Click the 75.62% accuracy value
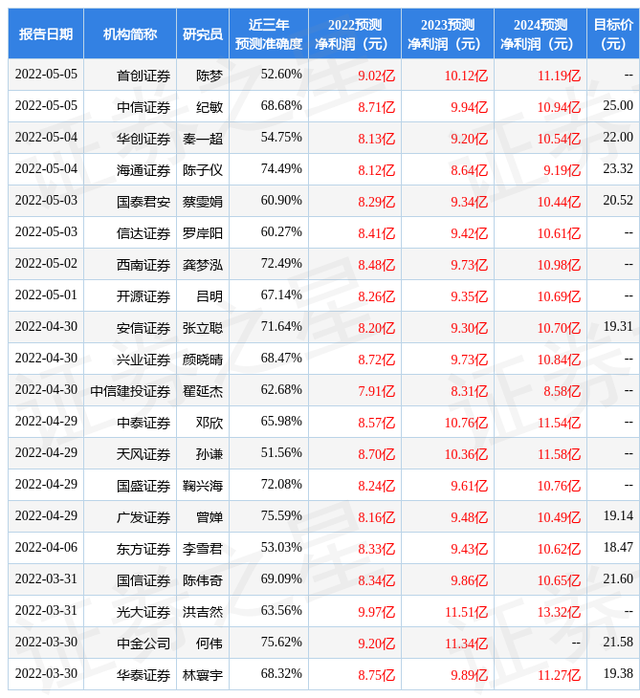Image resolution: width=640 pixels, height=698 pixels. click(281, 642)
